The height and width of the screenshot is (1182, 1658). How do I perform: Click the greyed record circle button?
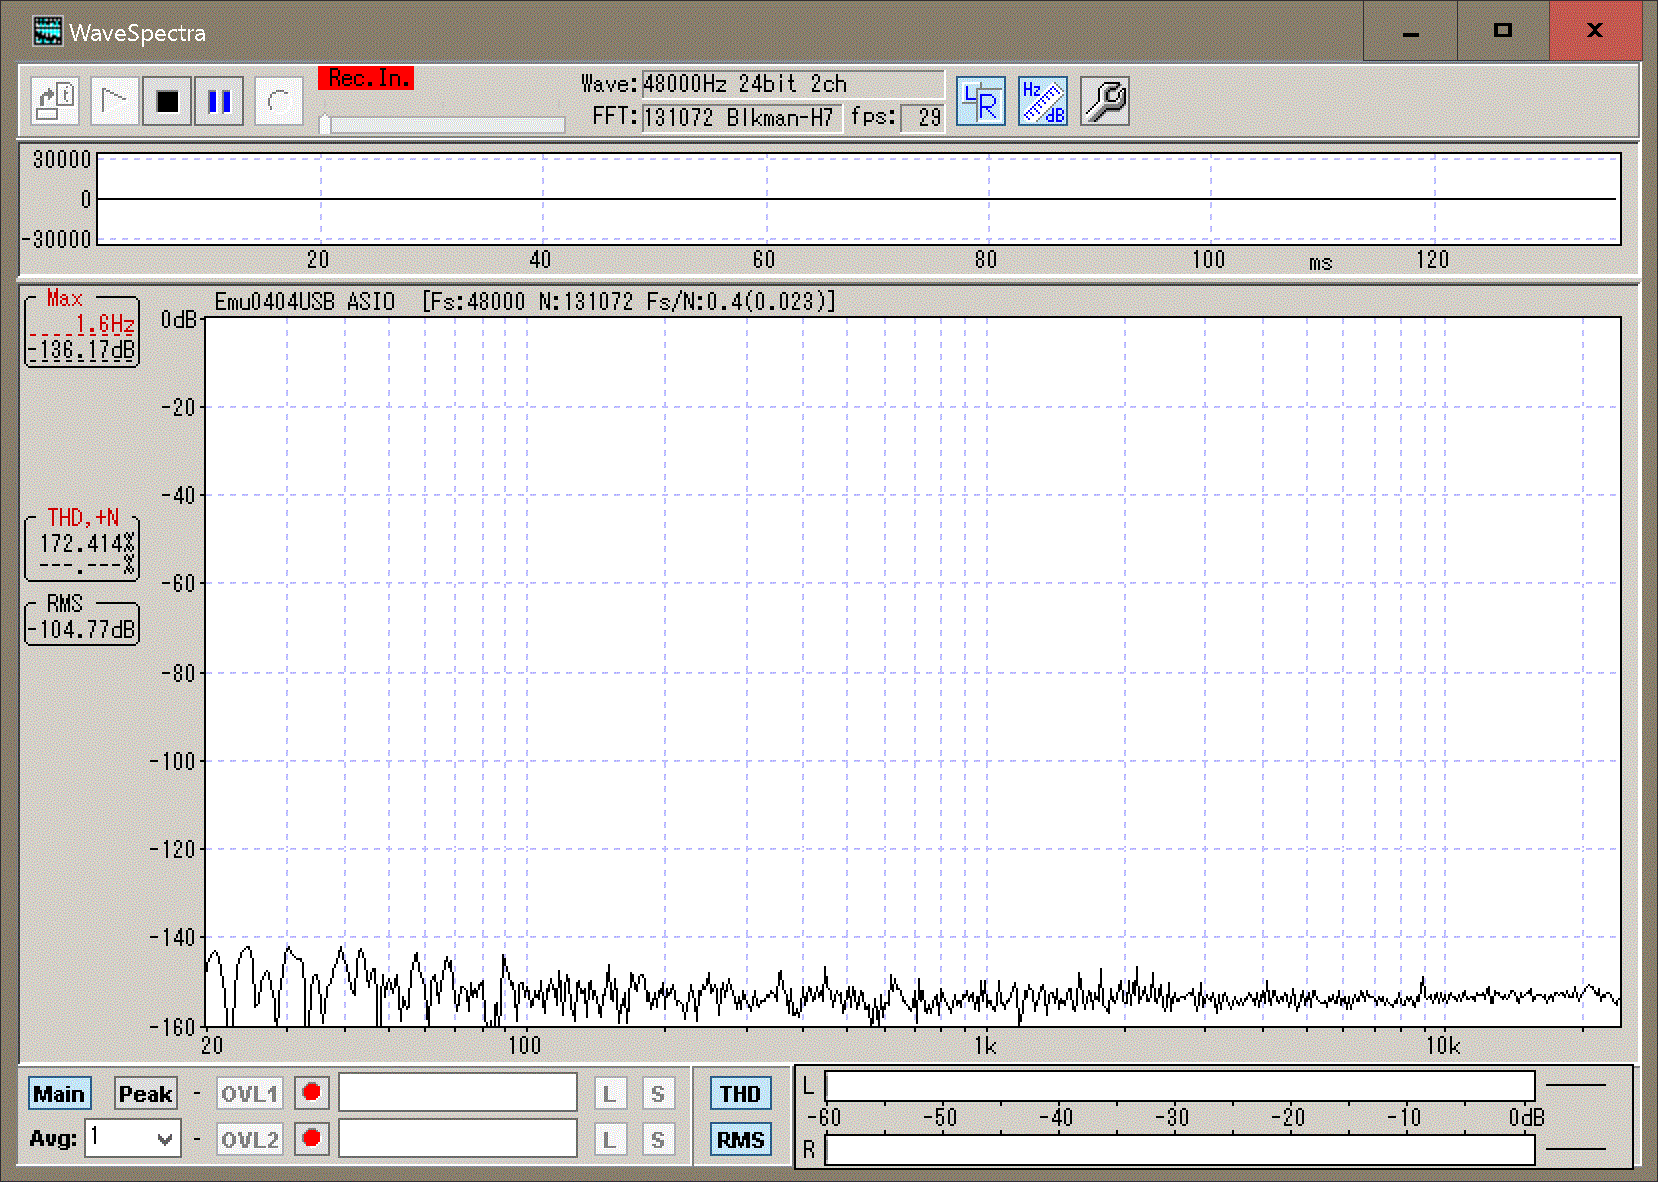point(279,101)
